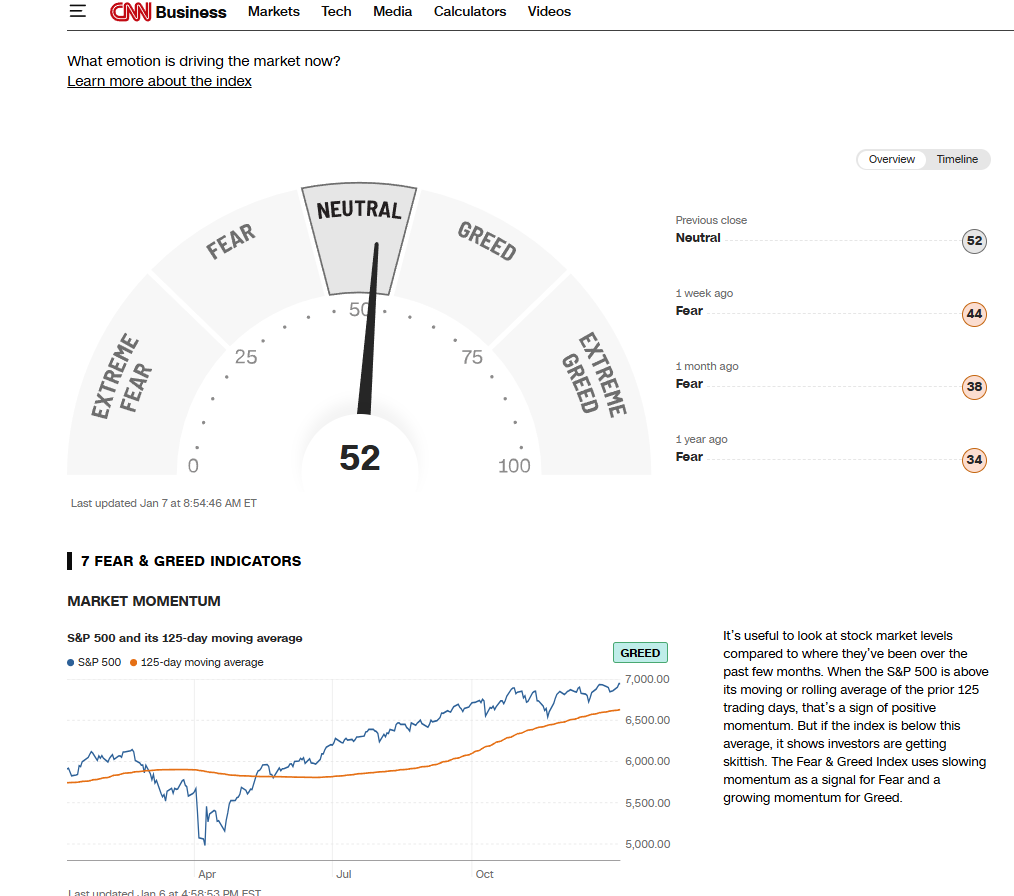This screenshot has width=1014, height=896.
Task: Click the CNN logo
Action: (130, 12)
